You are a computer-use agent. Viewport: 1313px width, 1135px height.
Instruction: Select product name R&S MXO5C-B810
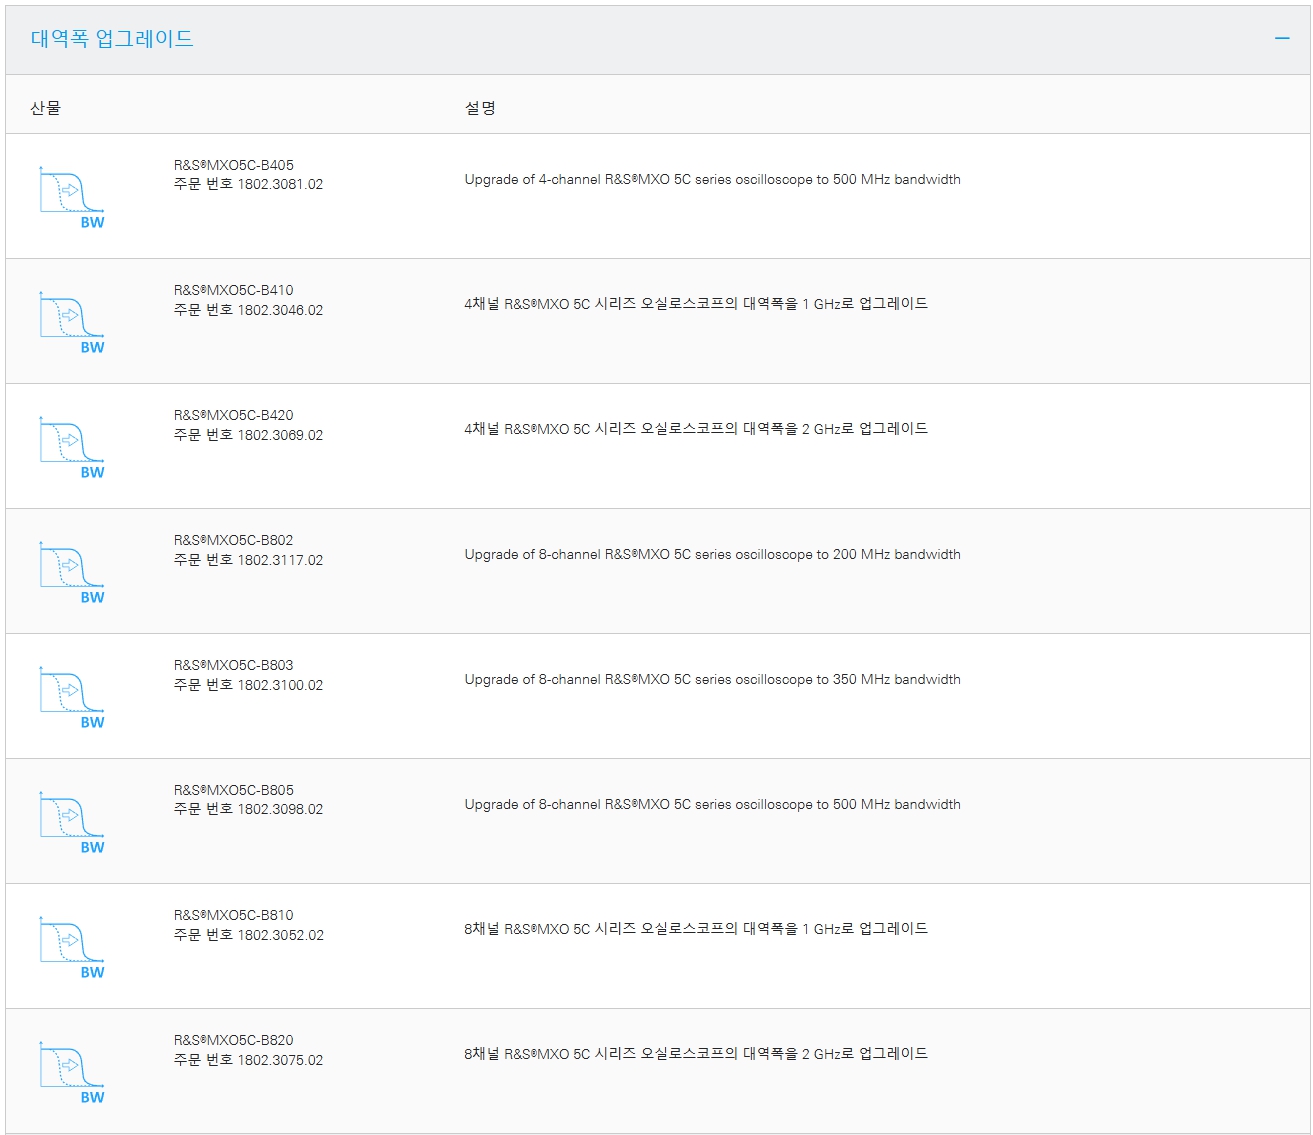[x=234, y=915]
